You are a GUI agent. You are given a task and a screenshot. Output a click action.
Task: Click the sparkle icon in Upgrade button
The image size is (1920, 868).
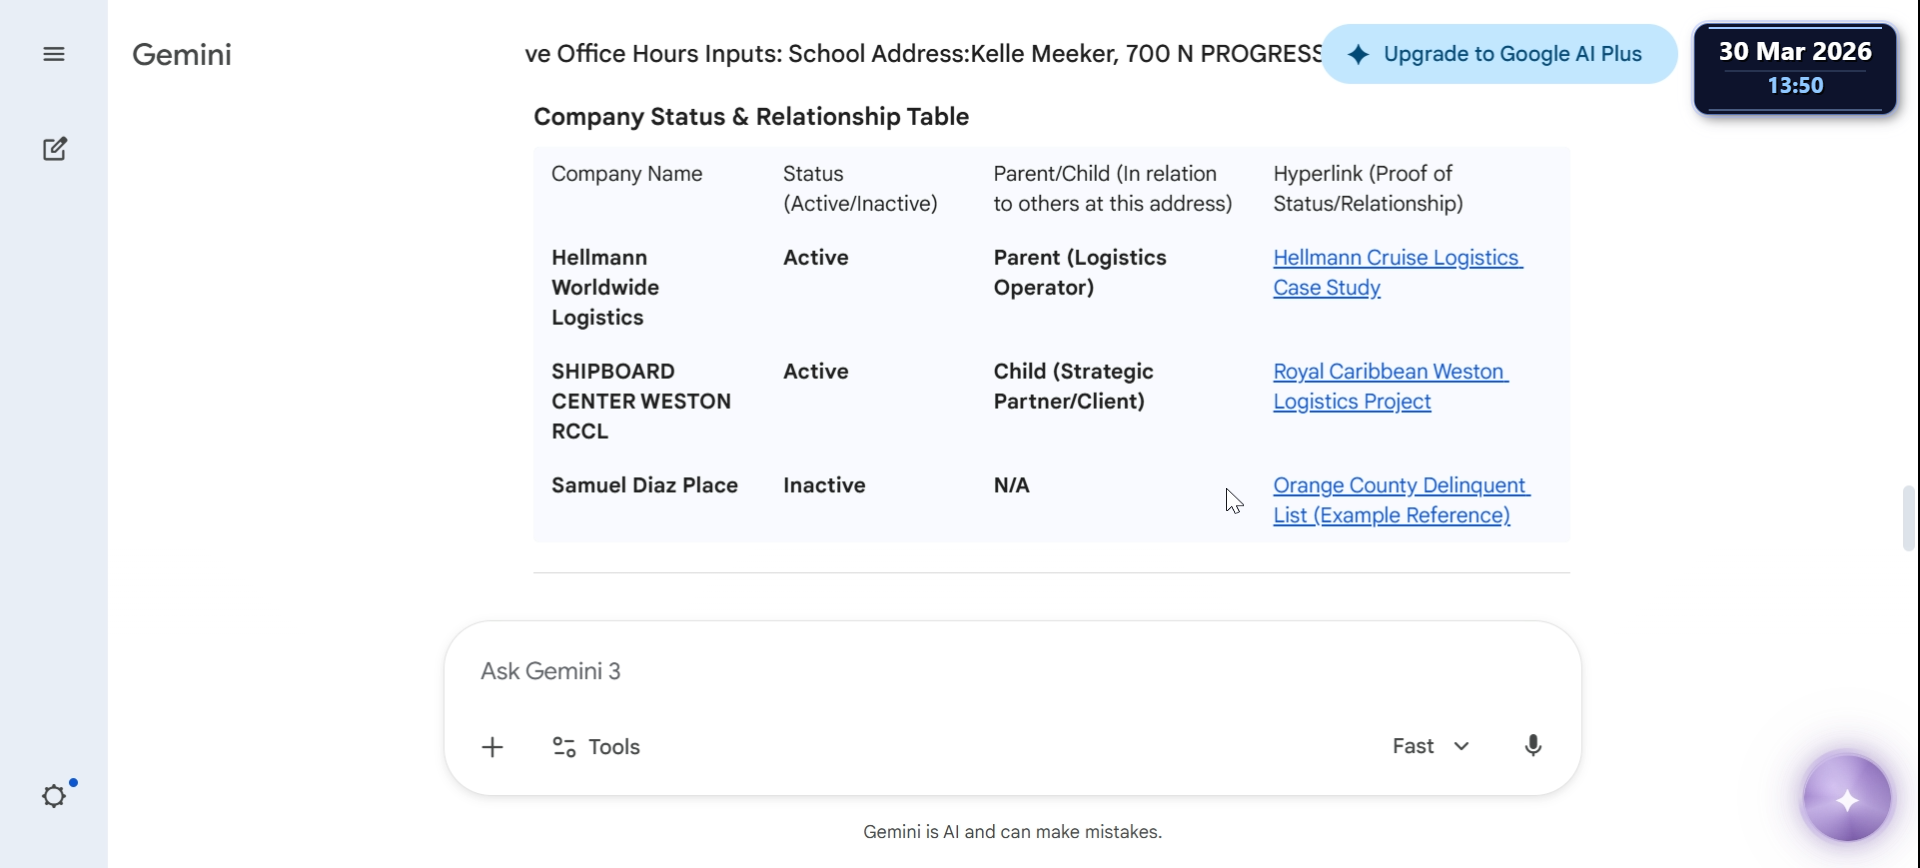point(1358,55)
